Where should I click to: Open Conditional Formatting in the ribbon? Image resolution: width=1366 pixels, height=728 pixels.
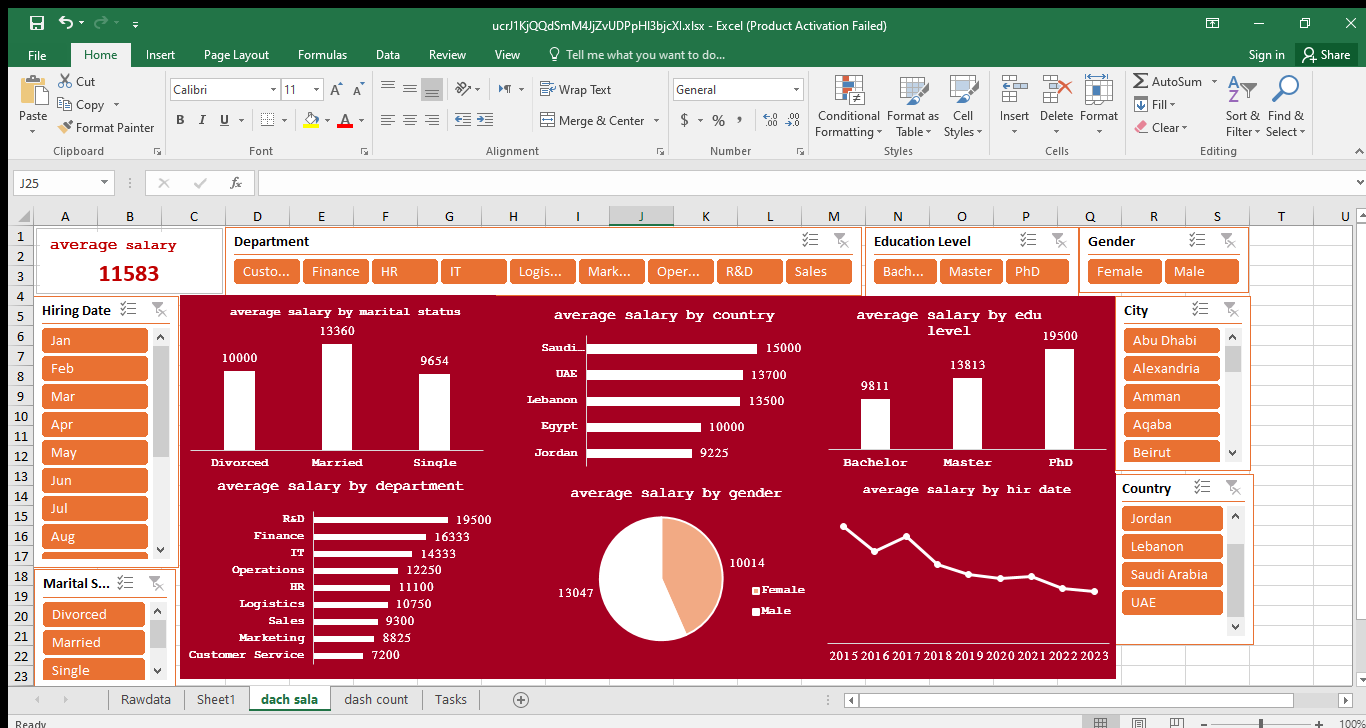(848, 107)
